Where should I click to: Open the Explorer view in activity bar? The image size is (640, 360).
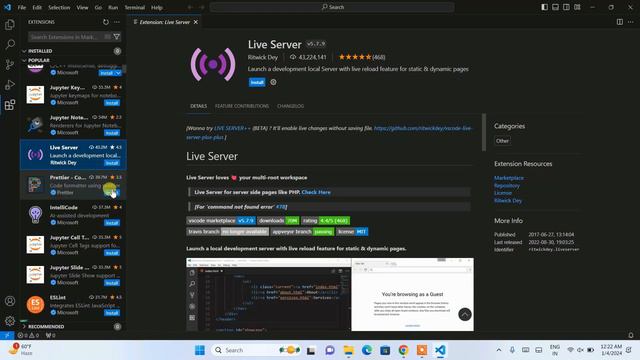(x=10, y=25)
